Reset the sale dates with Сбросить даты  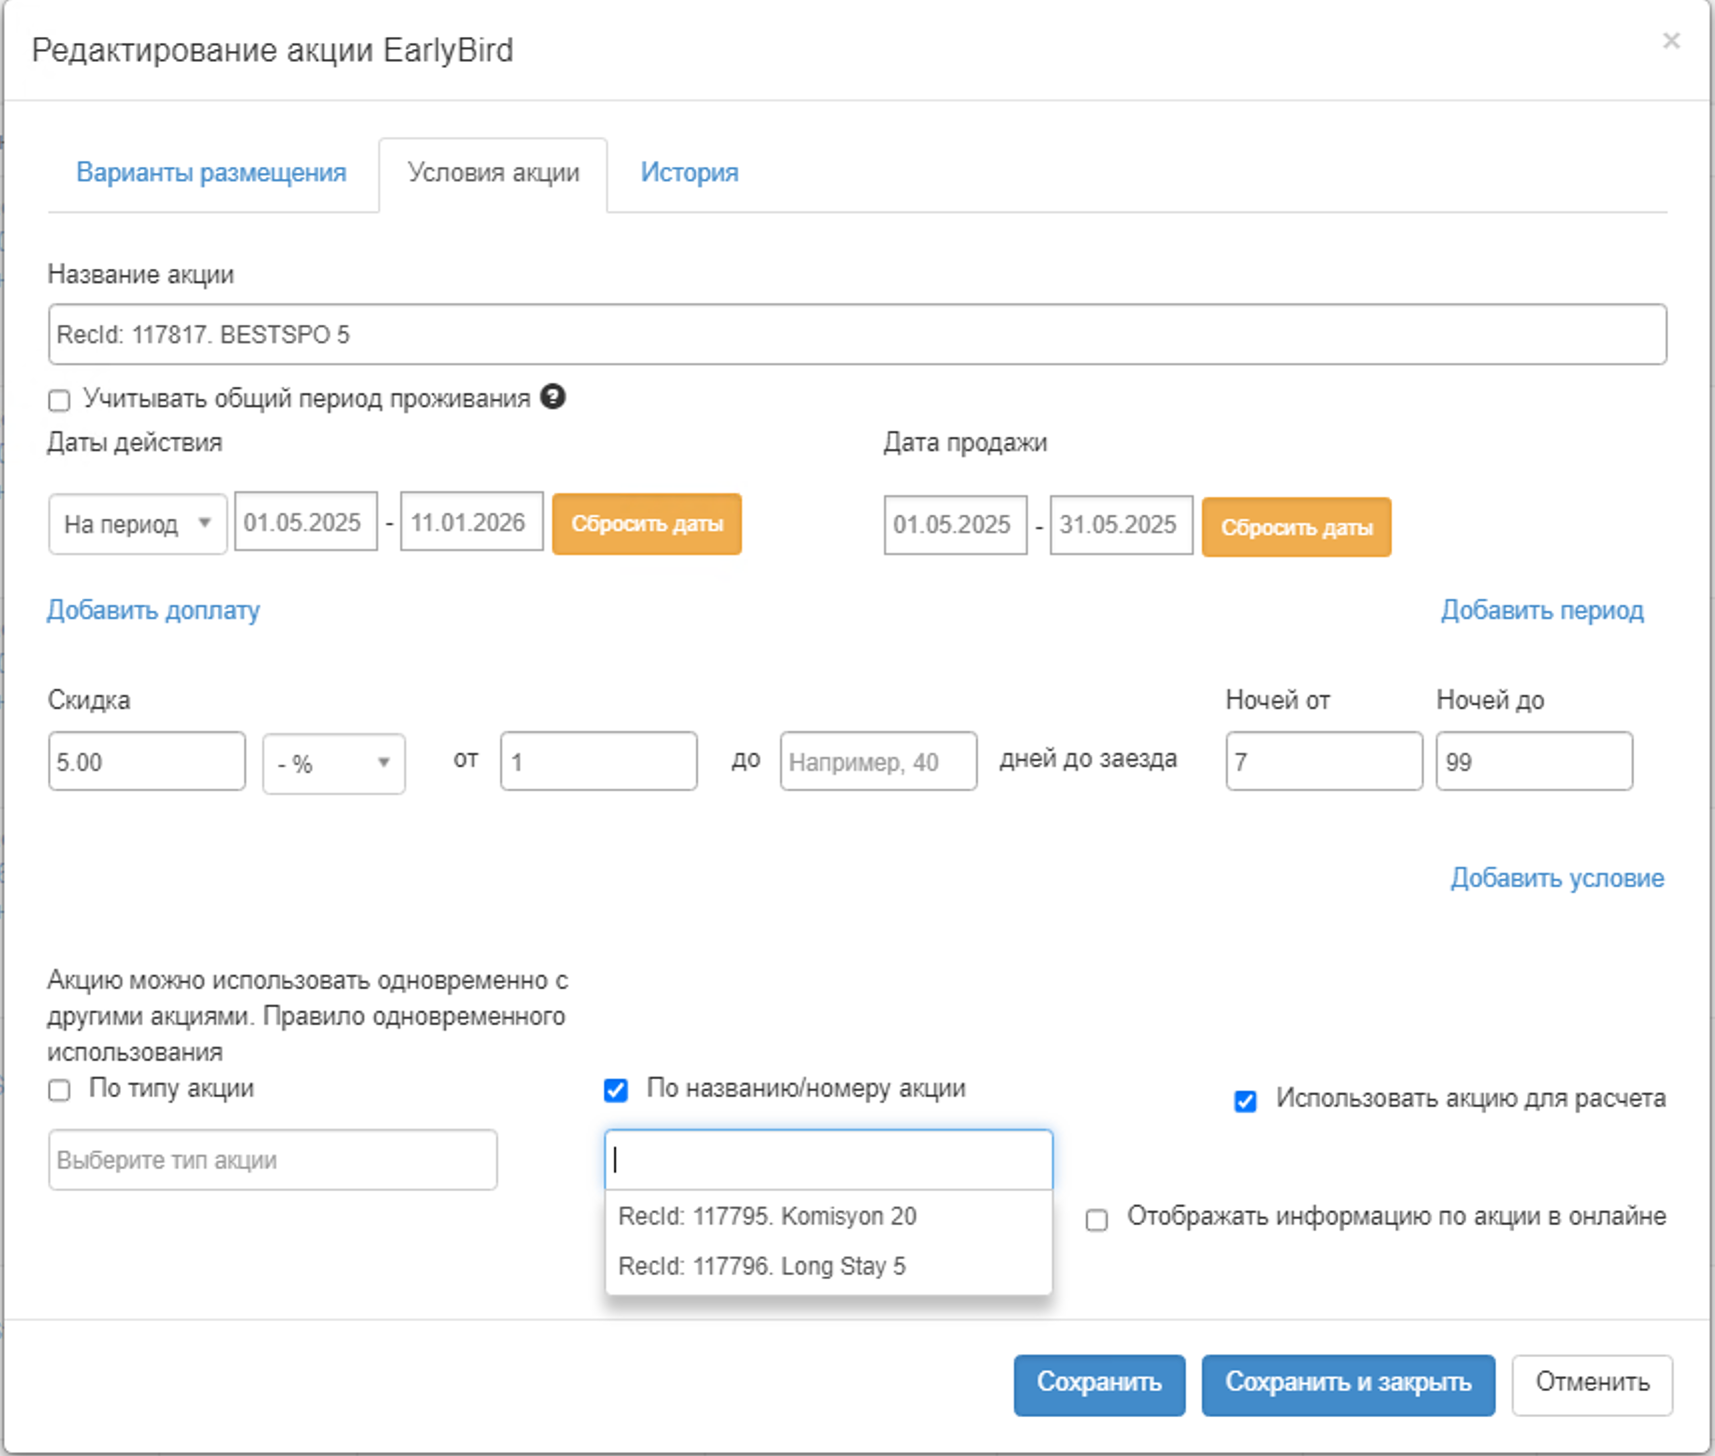tap(1296, 527)
